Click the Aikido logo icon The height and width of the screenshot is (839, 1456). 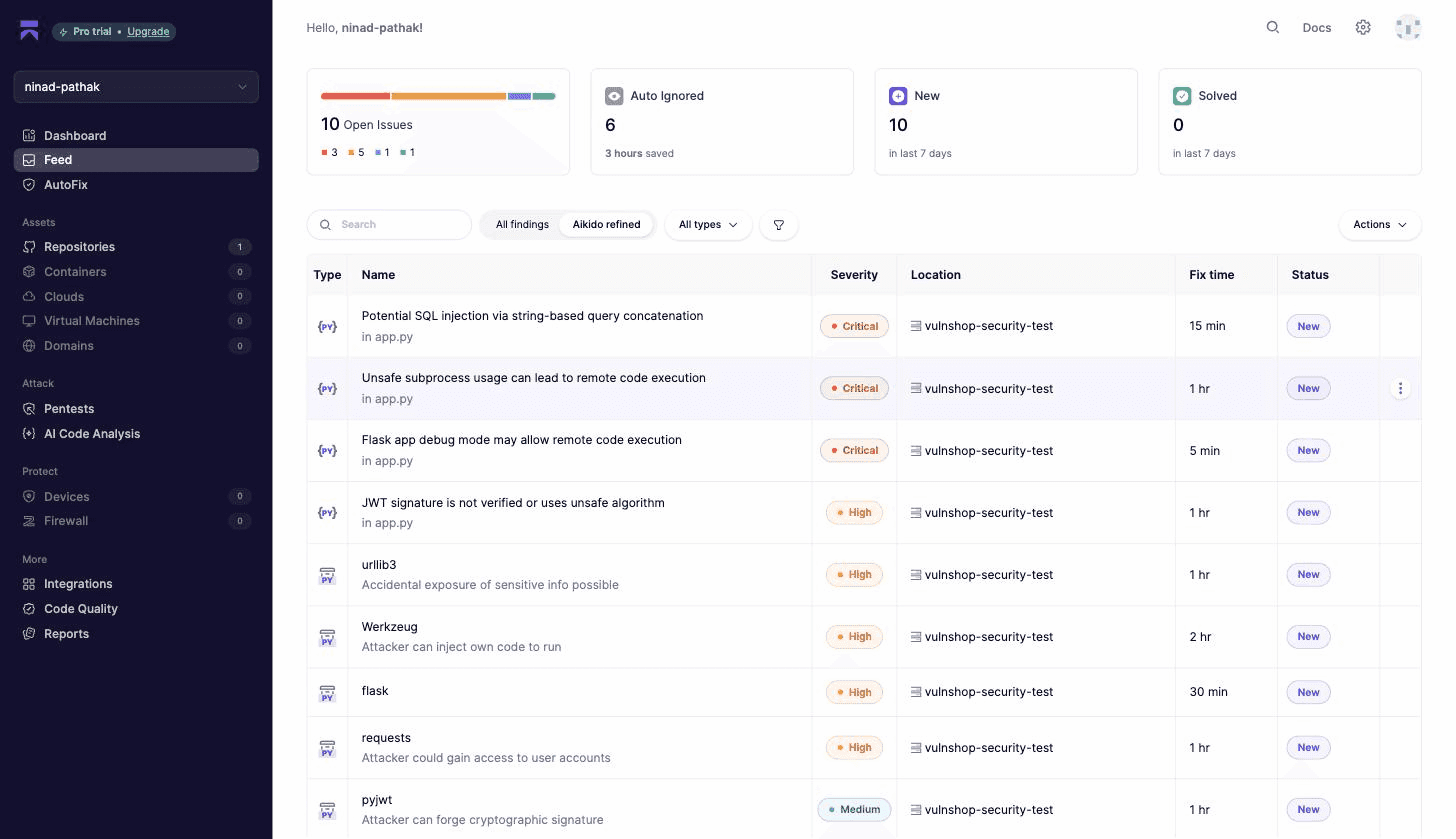tap(29, 31)
